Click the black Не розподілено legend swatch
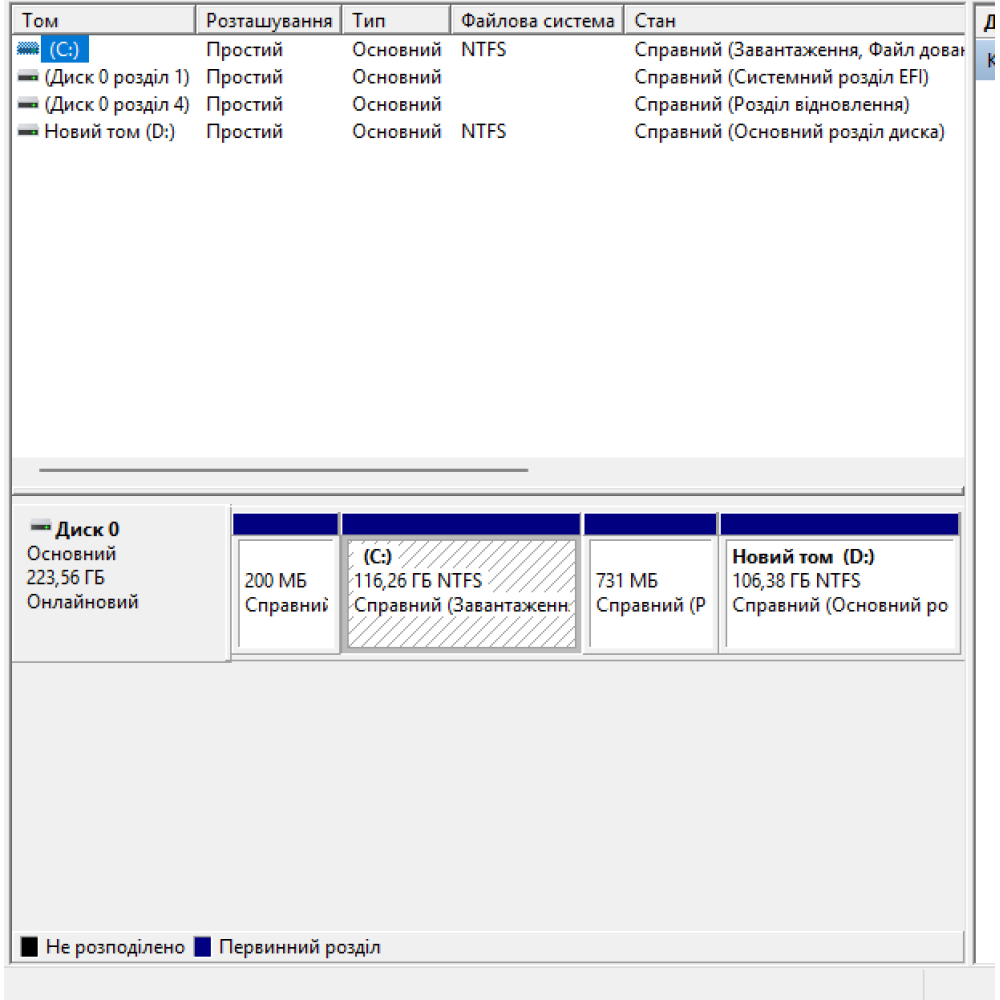Image resolution: width=1000 pixels, height=1000 pixels. tap(30, 946)
